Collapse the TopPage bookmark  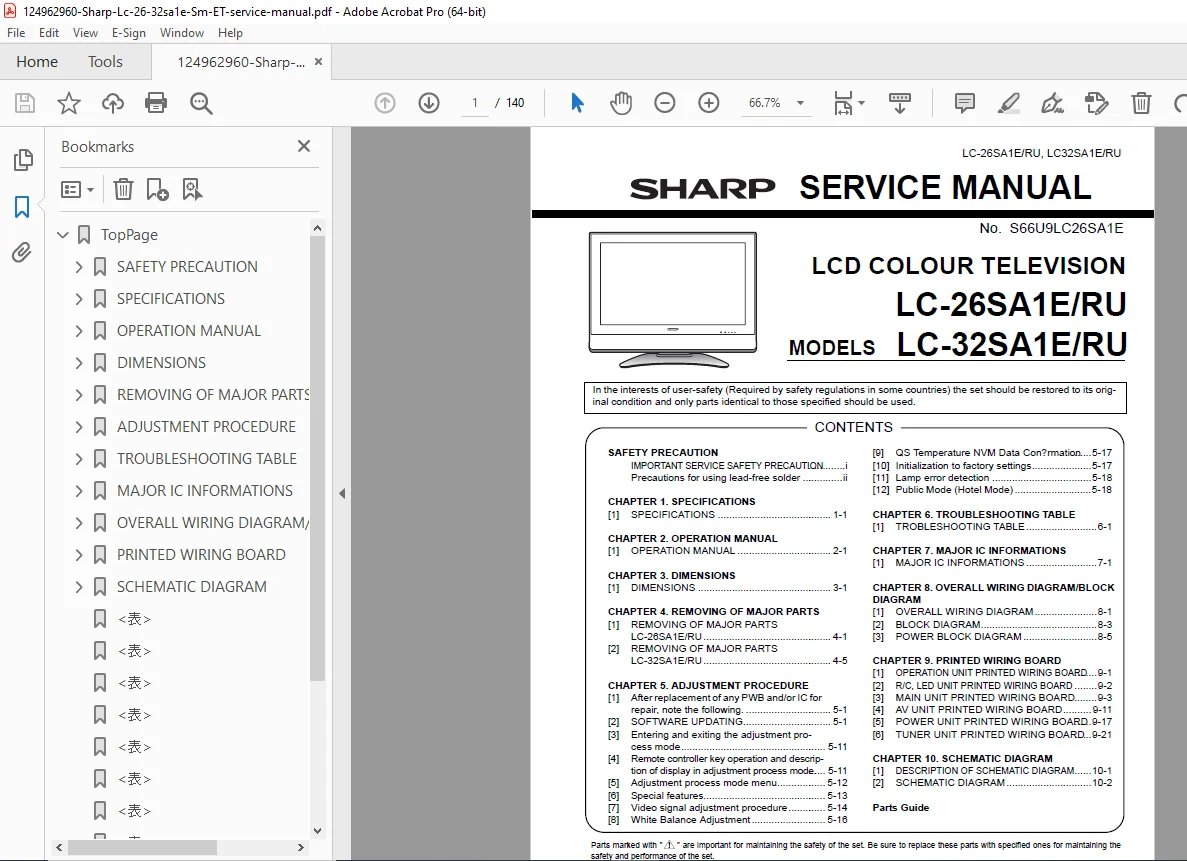63,235
